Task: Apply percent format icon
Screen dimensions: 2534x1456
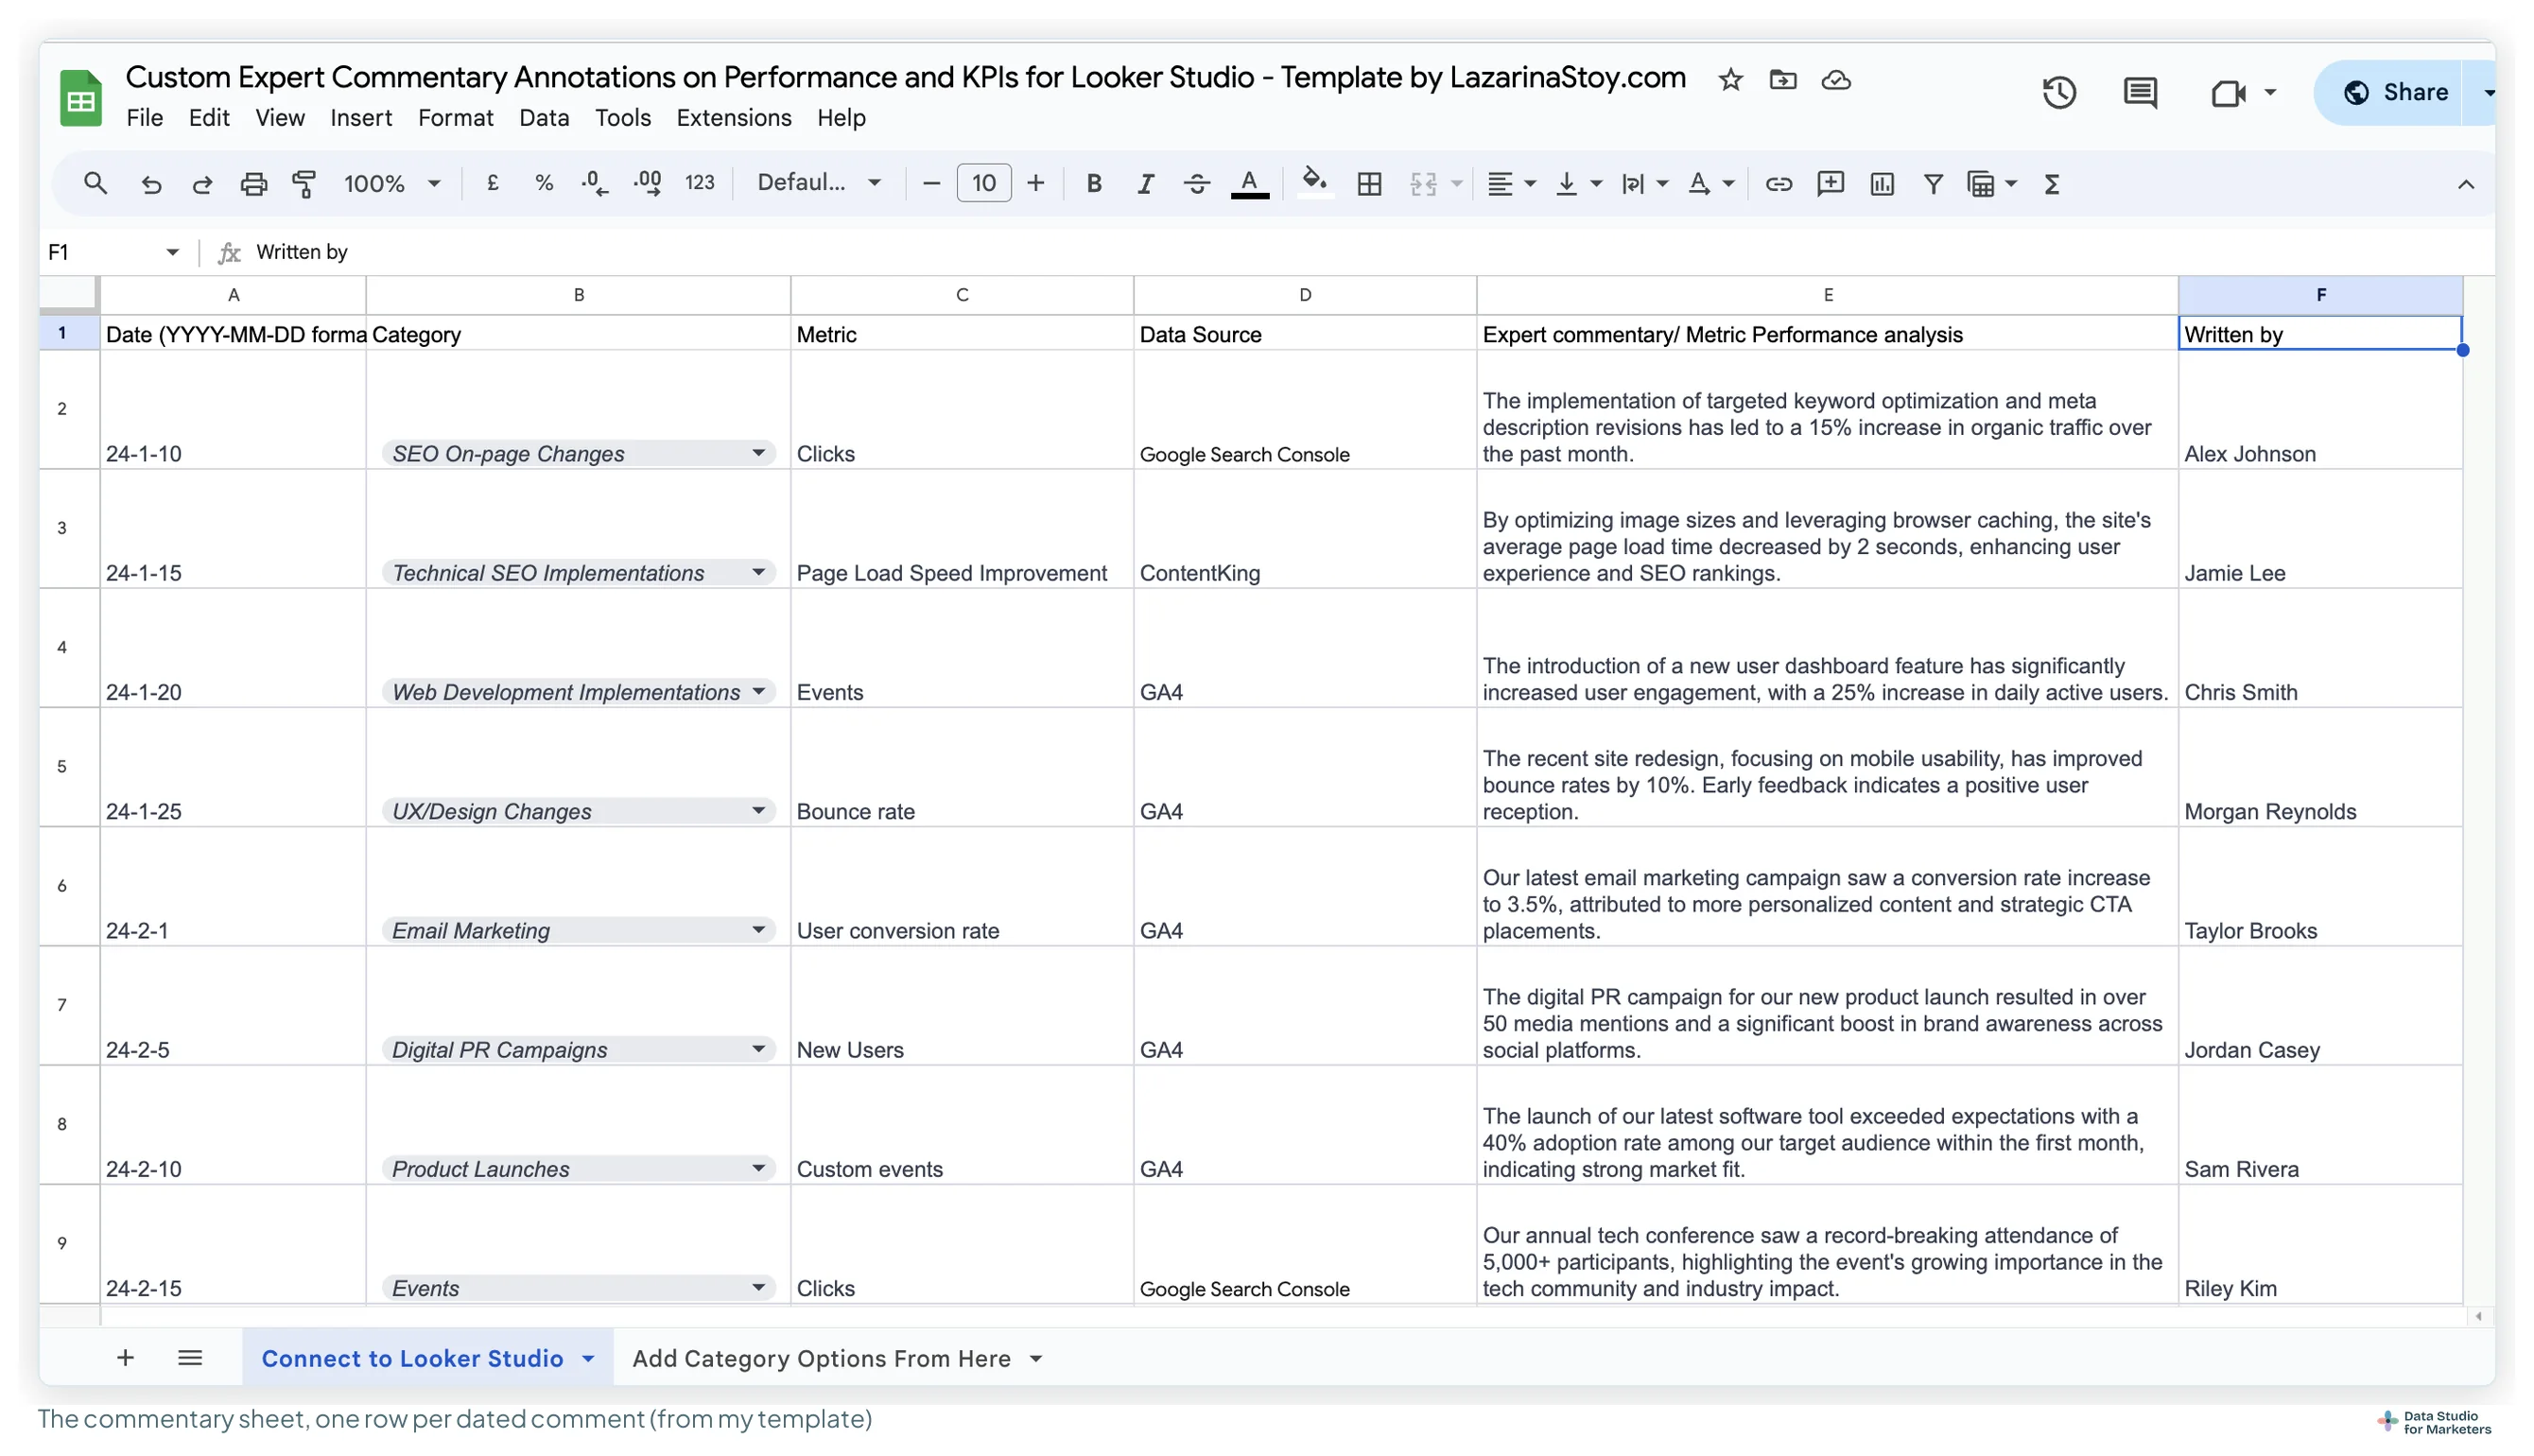Action: pyautogui.click(x=544, y=183)
